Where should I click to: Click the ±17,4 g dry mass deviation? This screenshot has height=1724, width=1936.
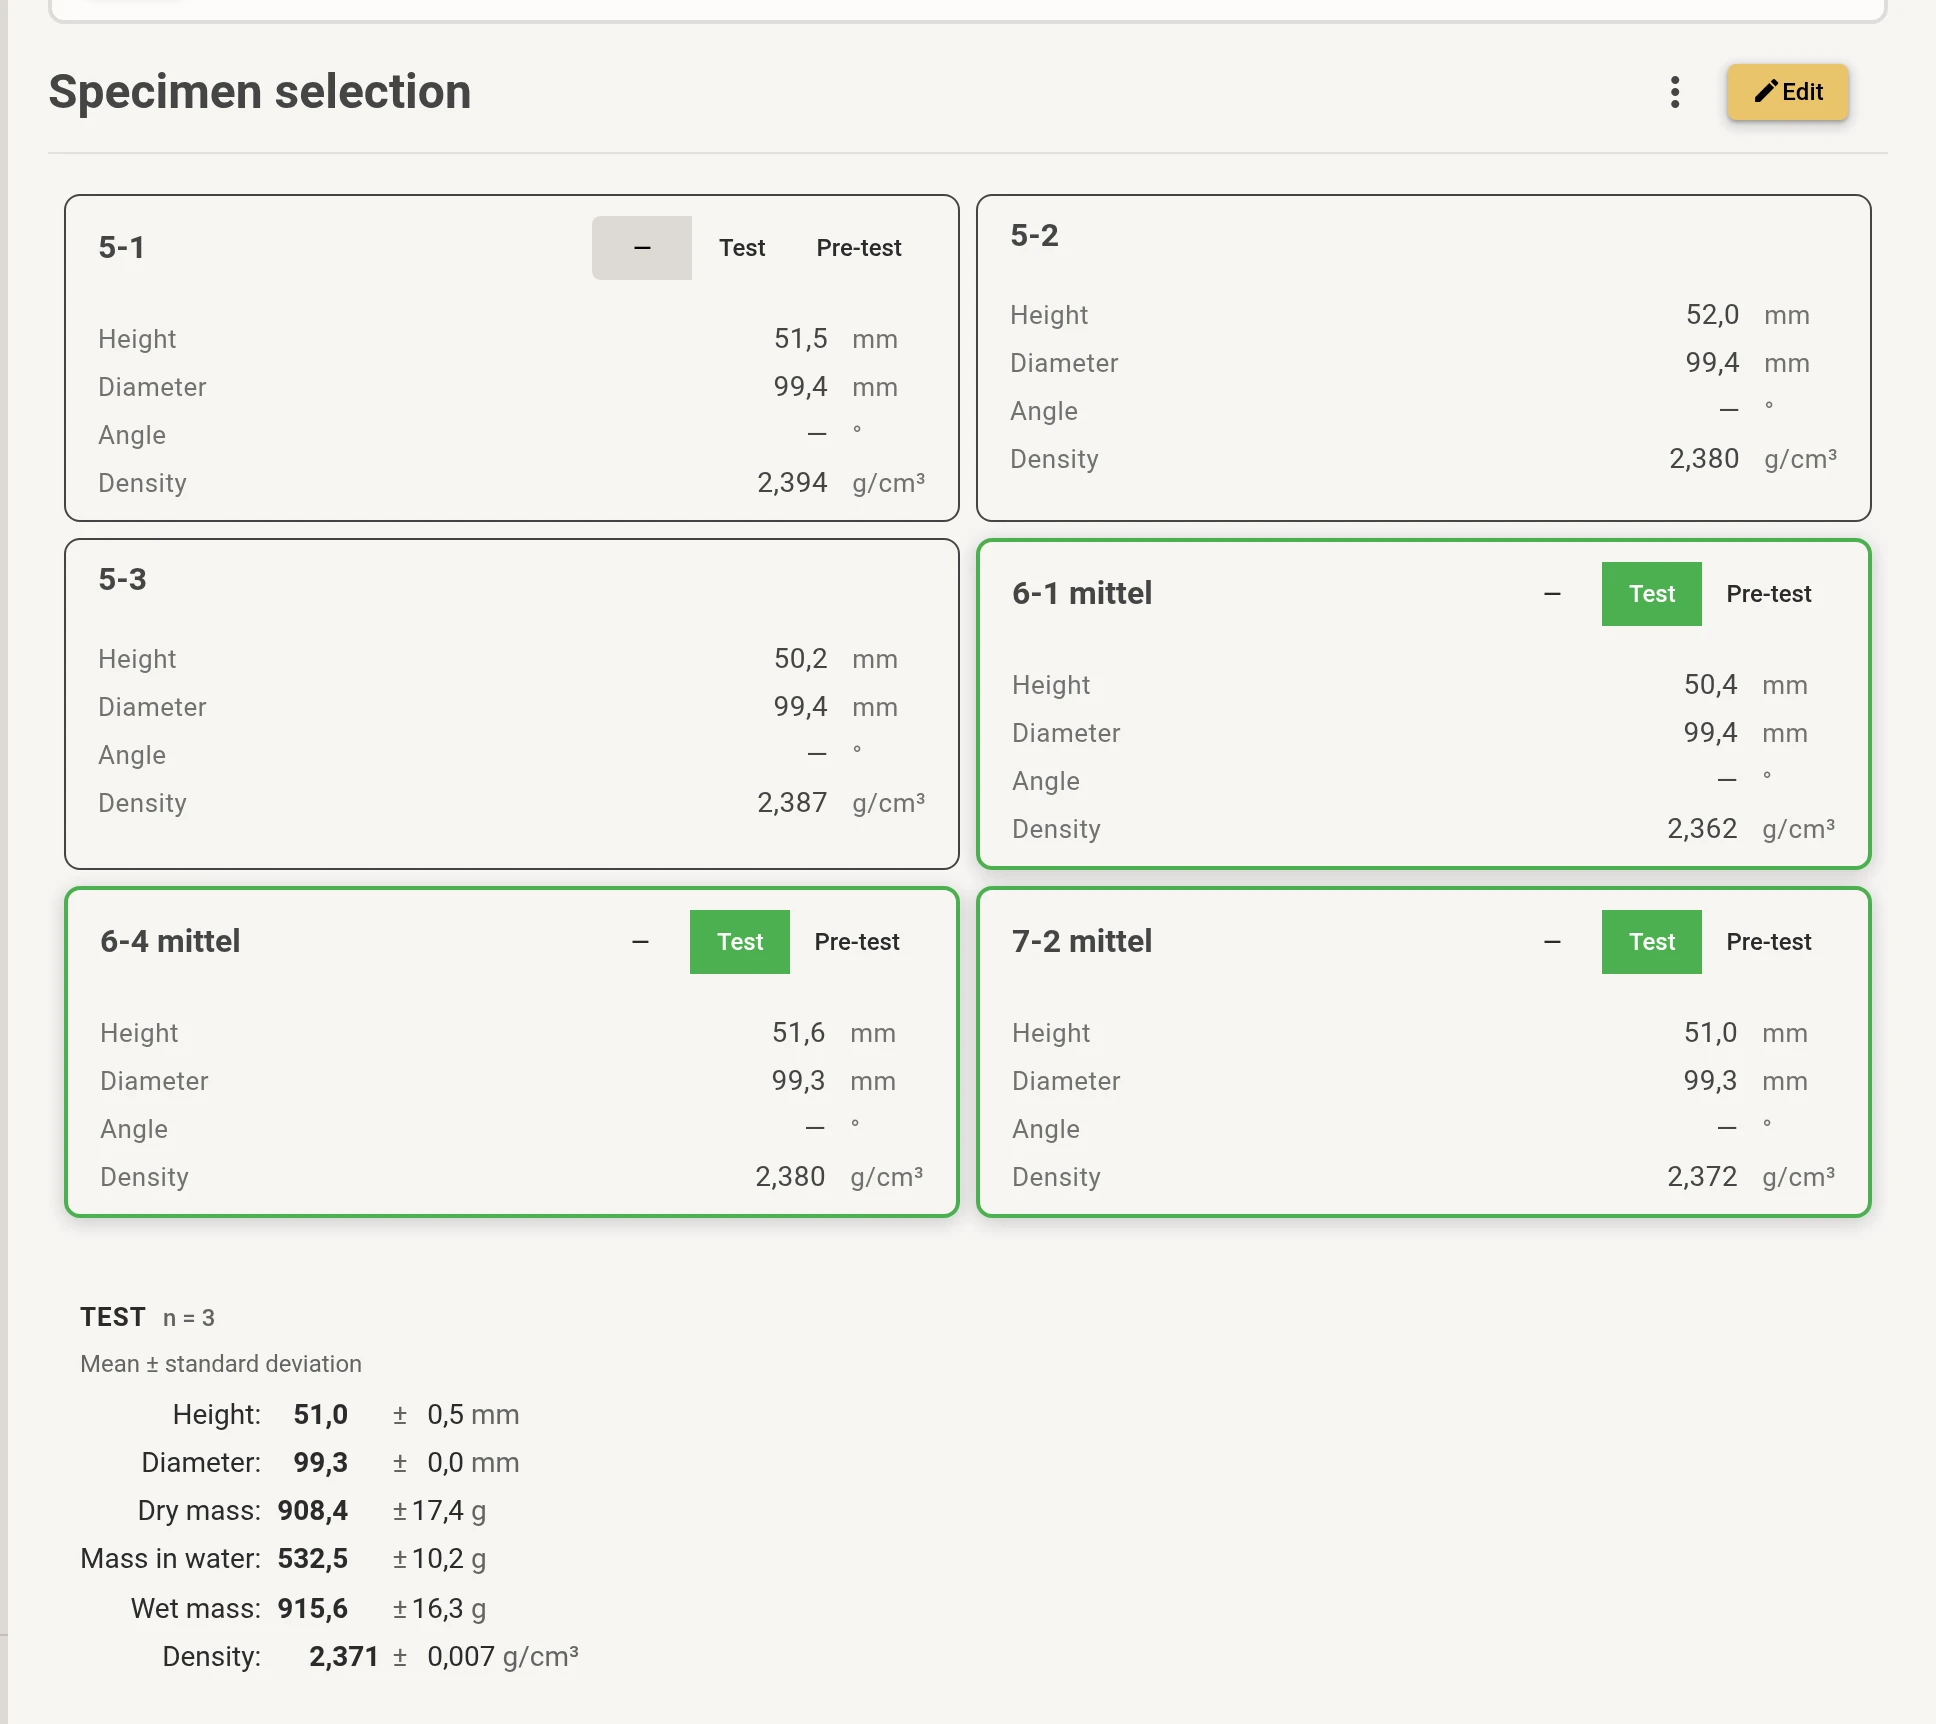[439, 1511]
